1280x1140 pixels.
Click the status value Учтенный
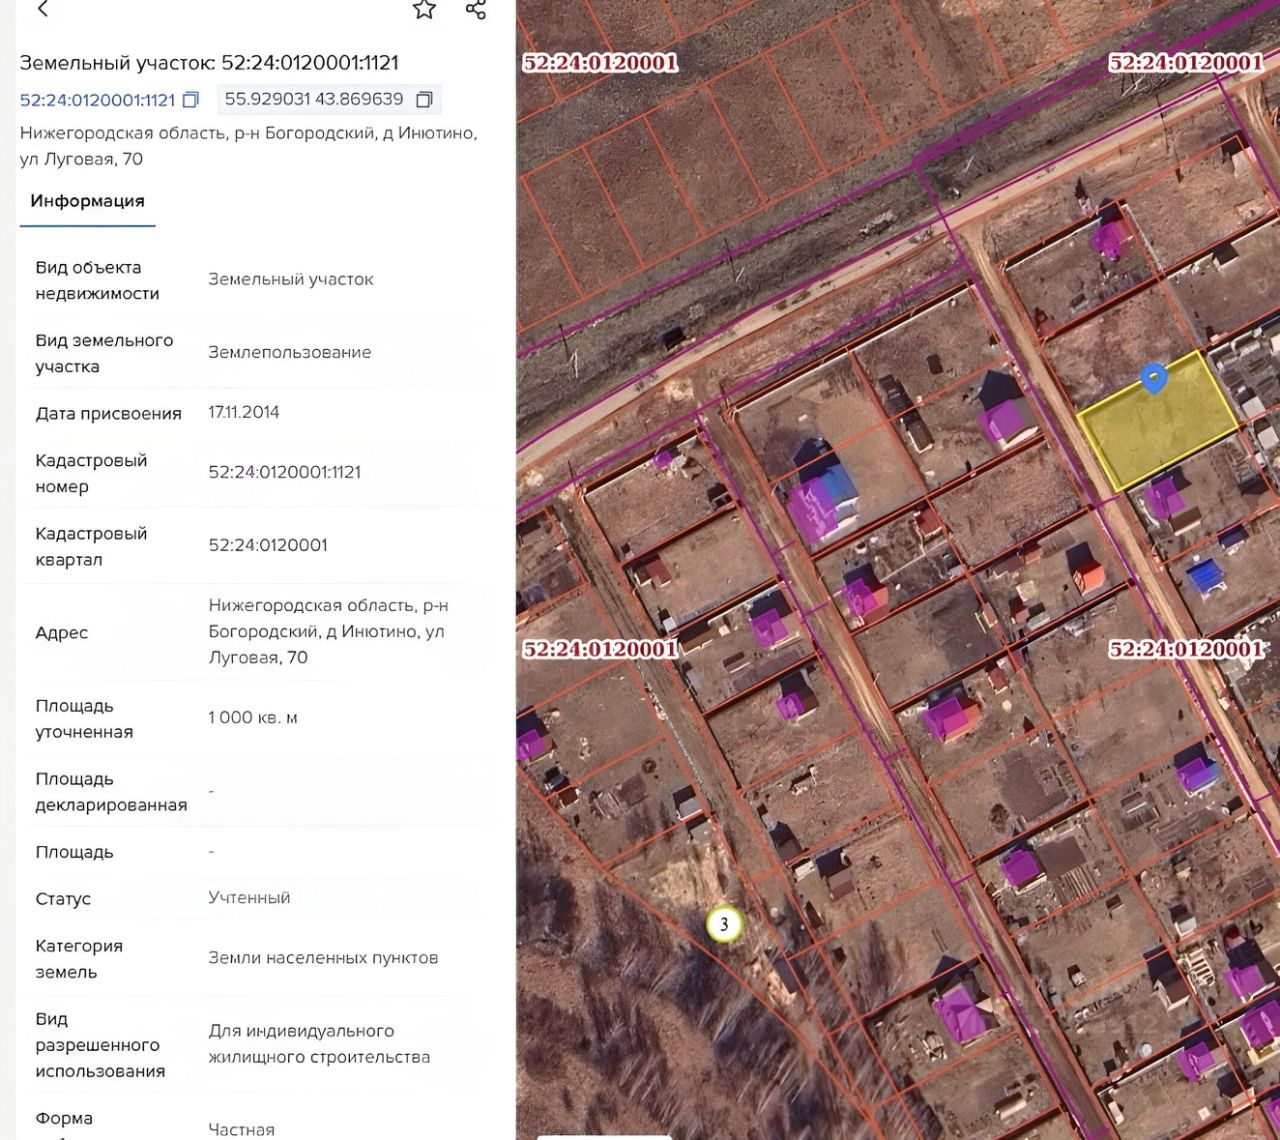click(x=249, y=897)
